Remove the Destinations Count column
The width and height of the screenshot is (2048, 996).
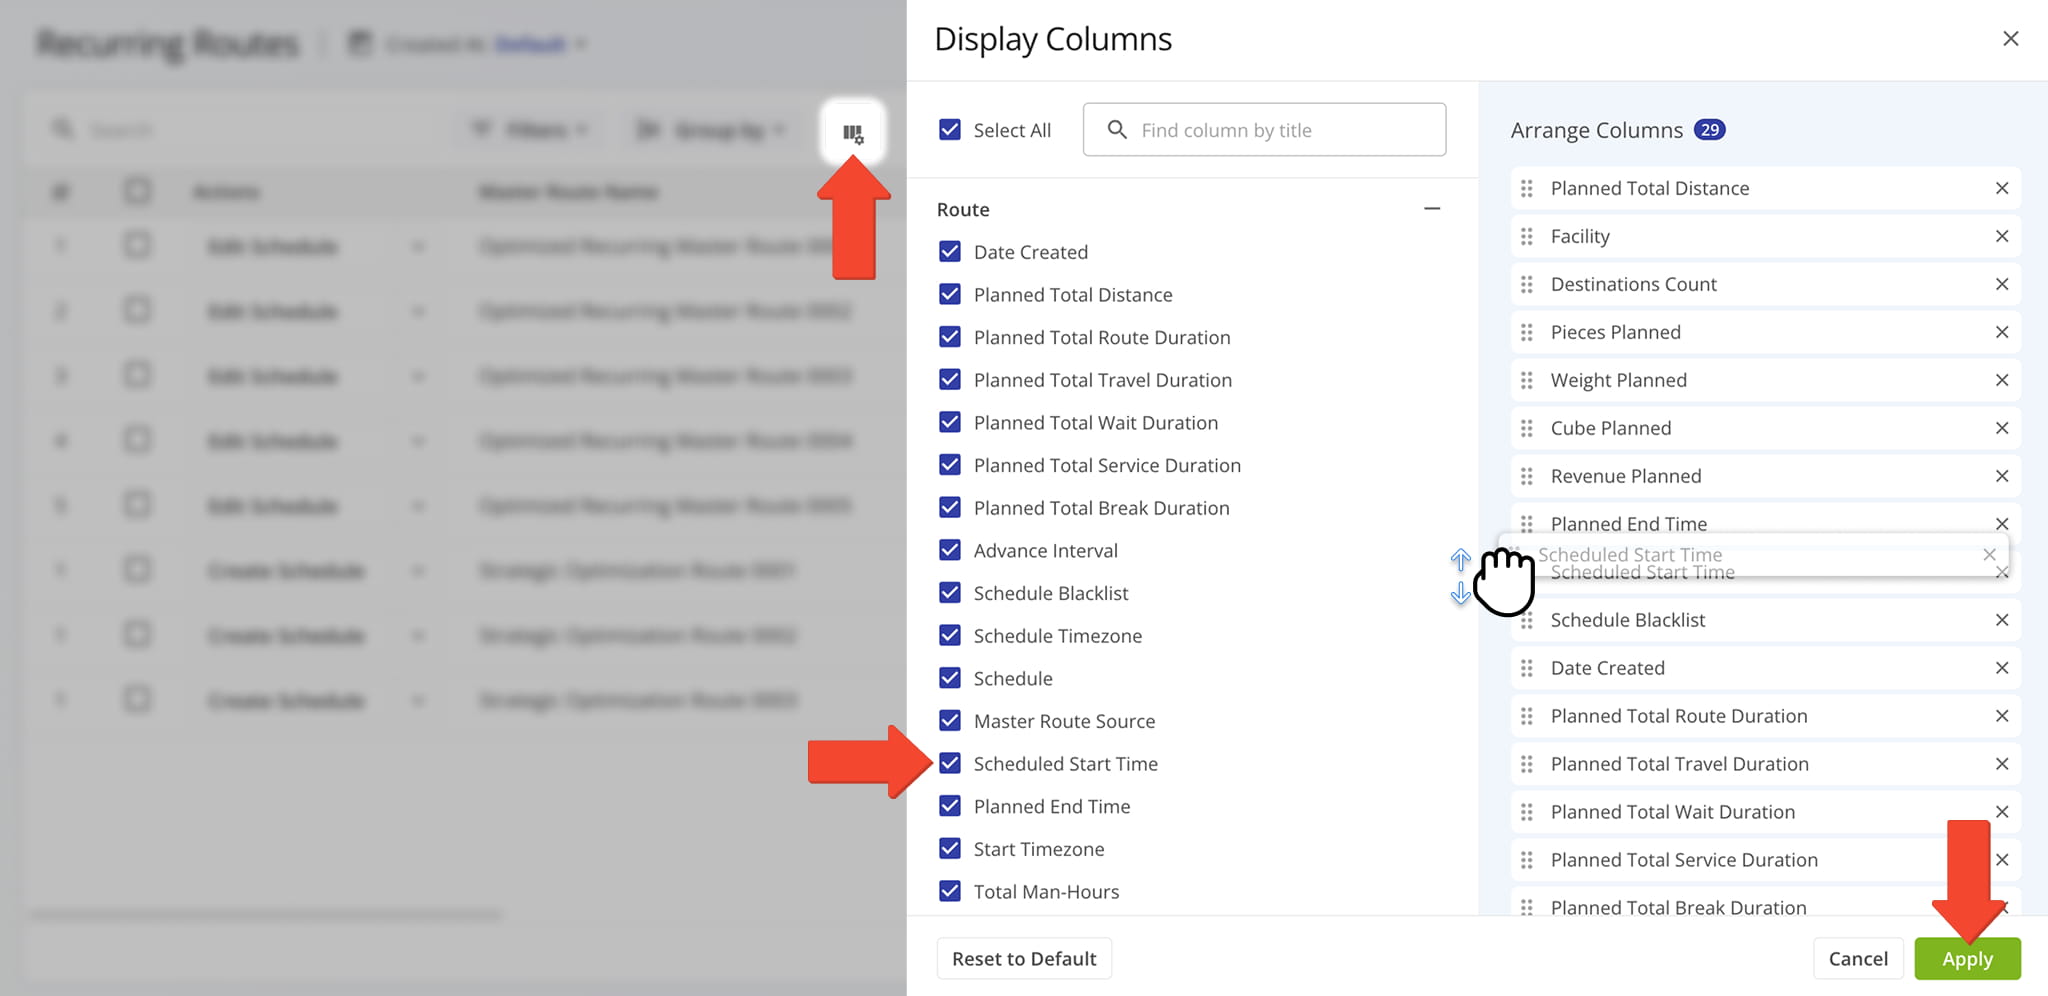pos(2003,284)
